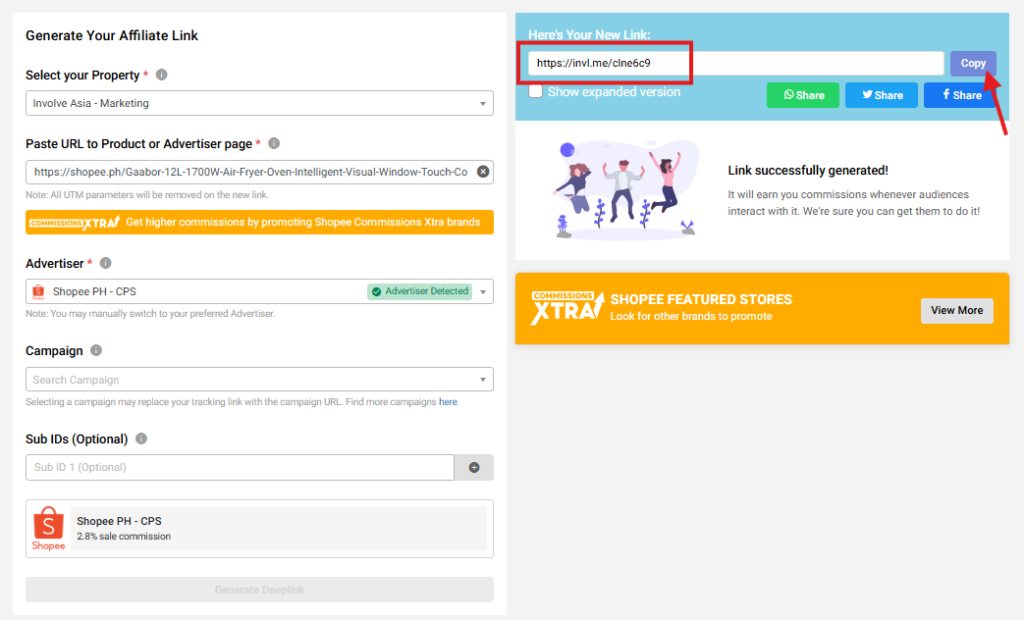Click info icon next to Select your Property

pyautogui.click(x=162, y=75)
